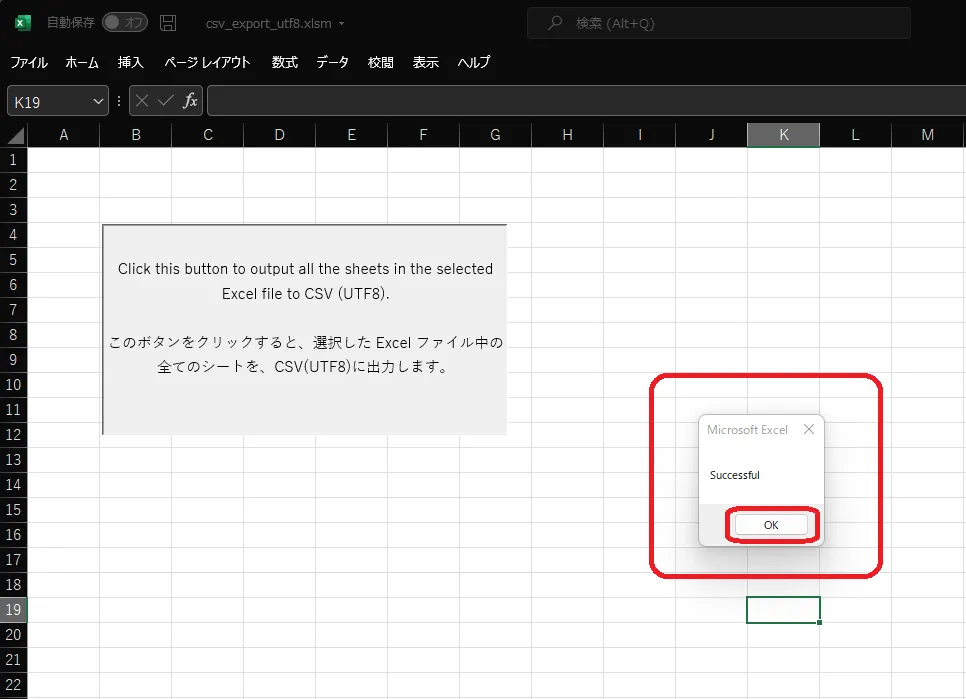Switch to the 挿入 tab
Viewport: 966px width, 699px height.
(x=131, y=62)
